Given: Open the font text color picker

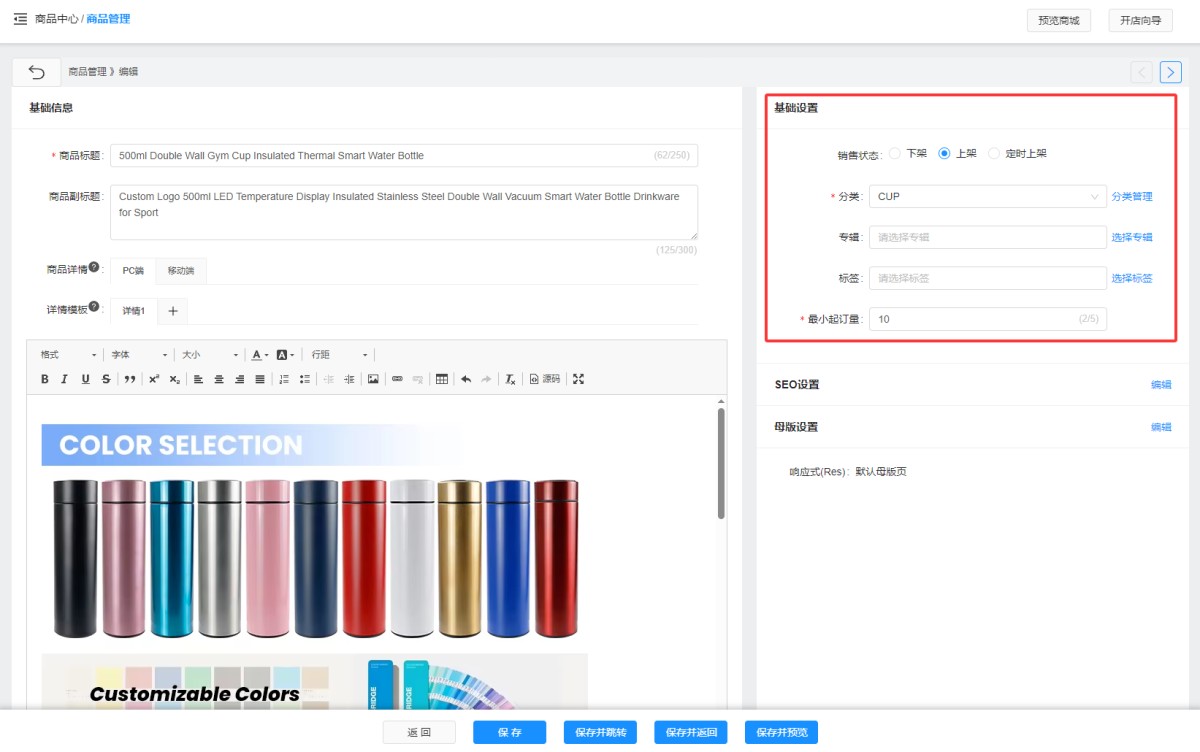Looking at the screenshot, I should (259, 355).
